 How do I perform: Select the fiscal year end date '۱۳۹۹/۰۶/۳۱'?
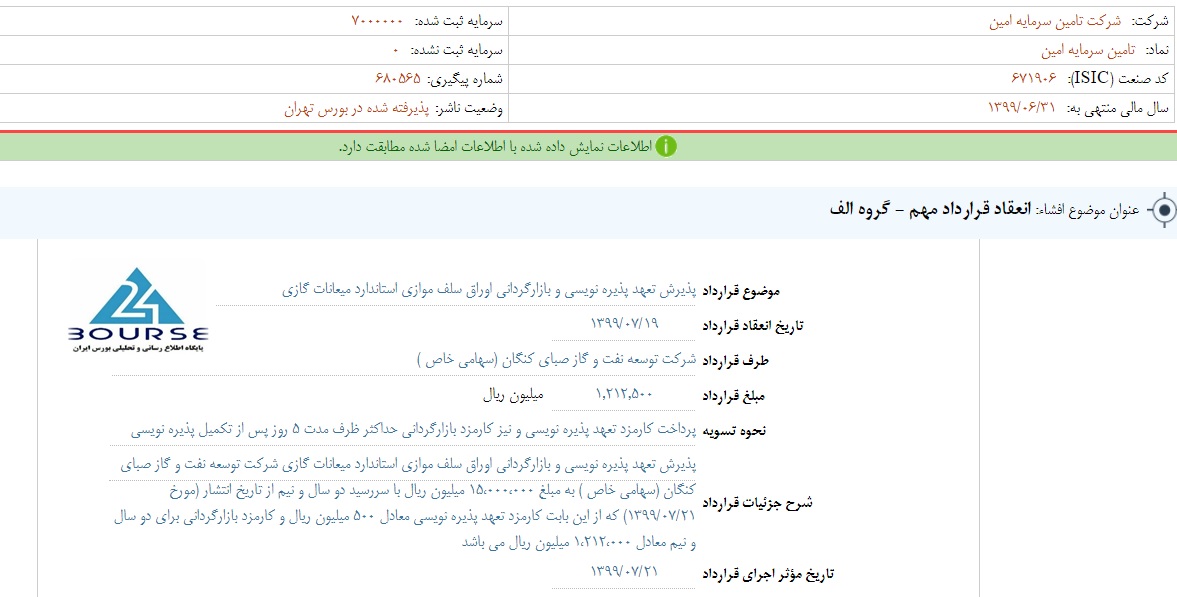1022,109
